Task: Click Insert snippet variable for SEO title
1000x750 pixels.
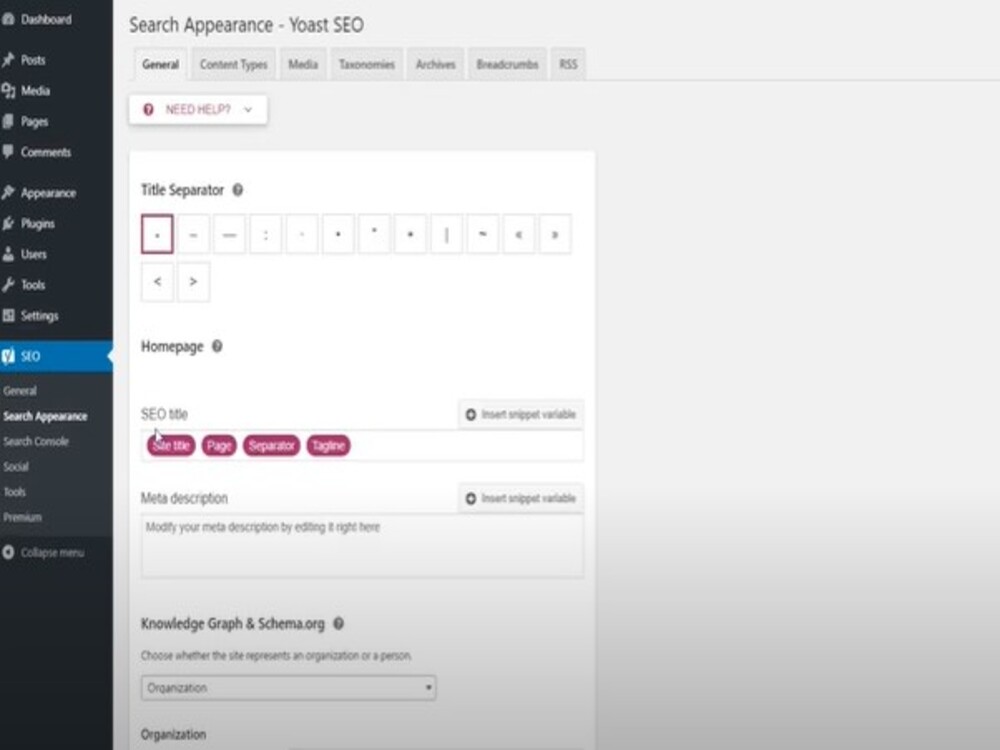Action: pos(520,413)
